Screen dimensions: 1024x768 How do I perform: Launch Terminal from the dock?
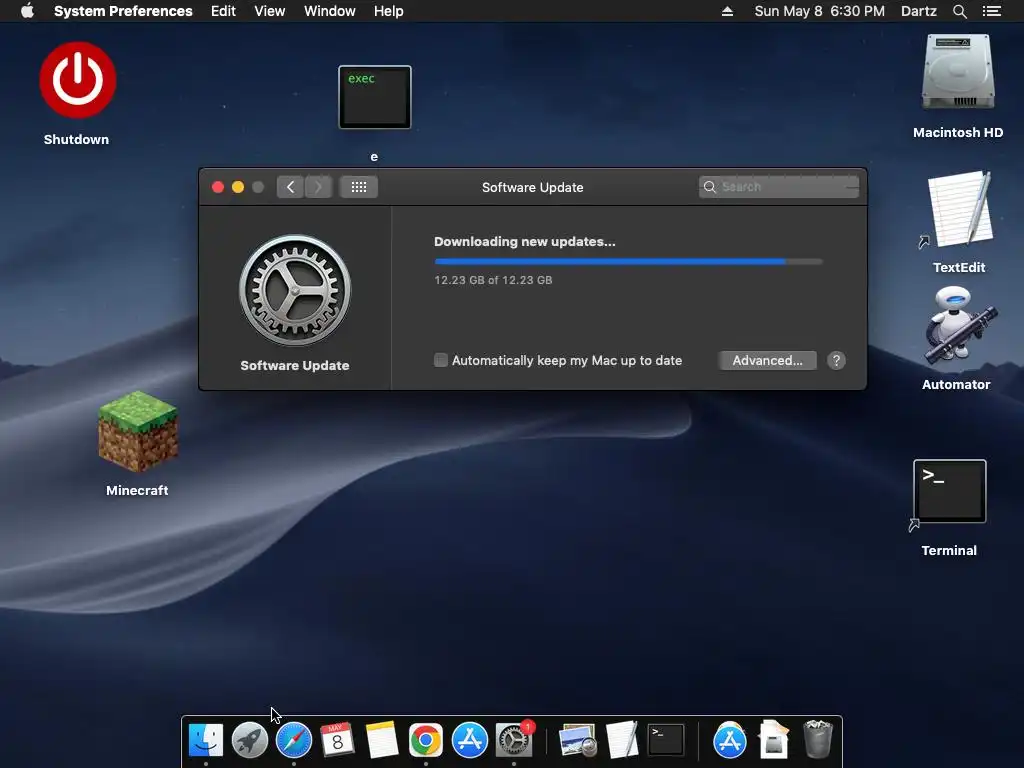click(665, 741)
